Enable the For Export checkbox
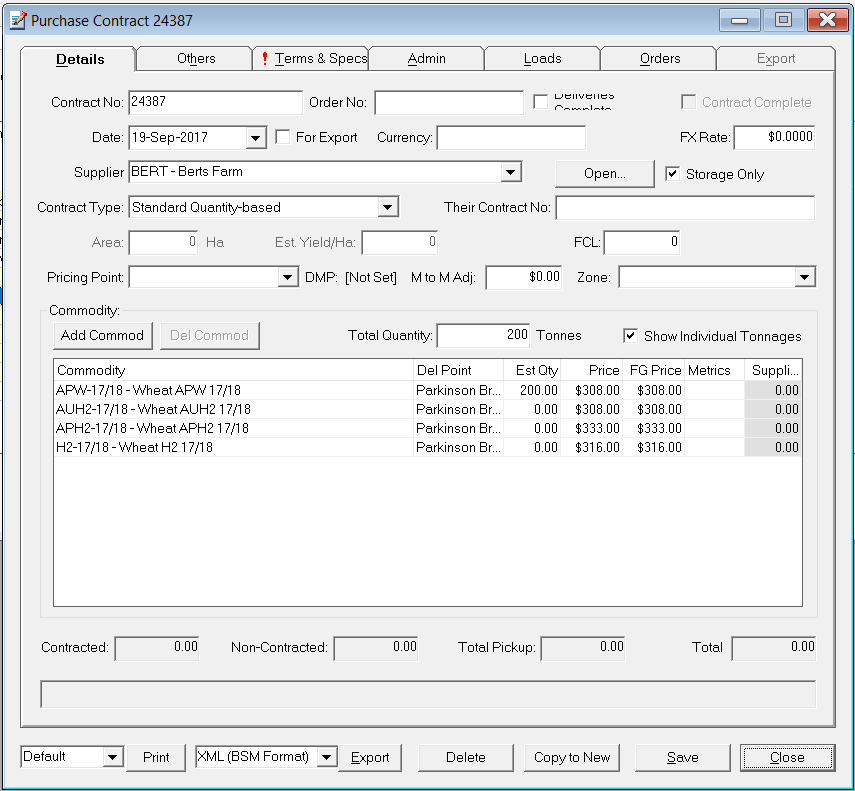The height and width of the screenshot is (791, 855). [282, 137]
